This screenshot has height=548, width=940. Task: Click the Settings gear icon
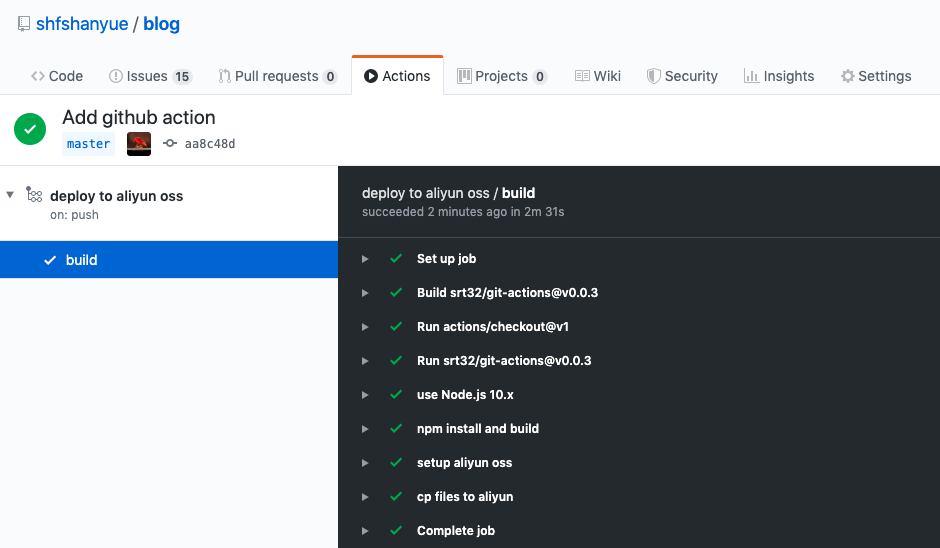click(848, 76)
